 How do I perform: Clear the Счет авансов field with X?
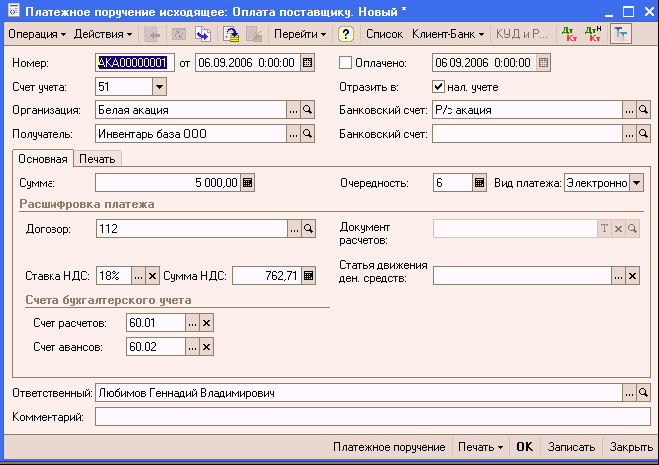tap(206, 347)
